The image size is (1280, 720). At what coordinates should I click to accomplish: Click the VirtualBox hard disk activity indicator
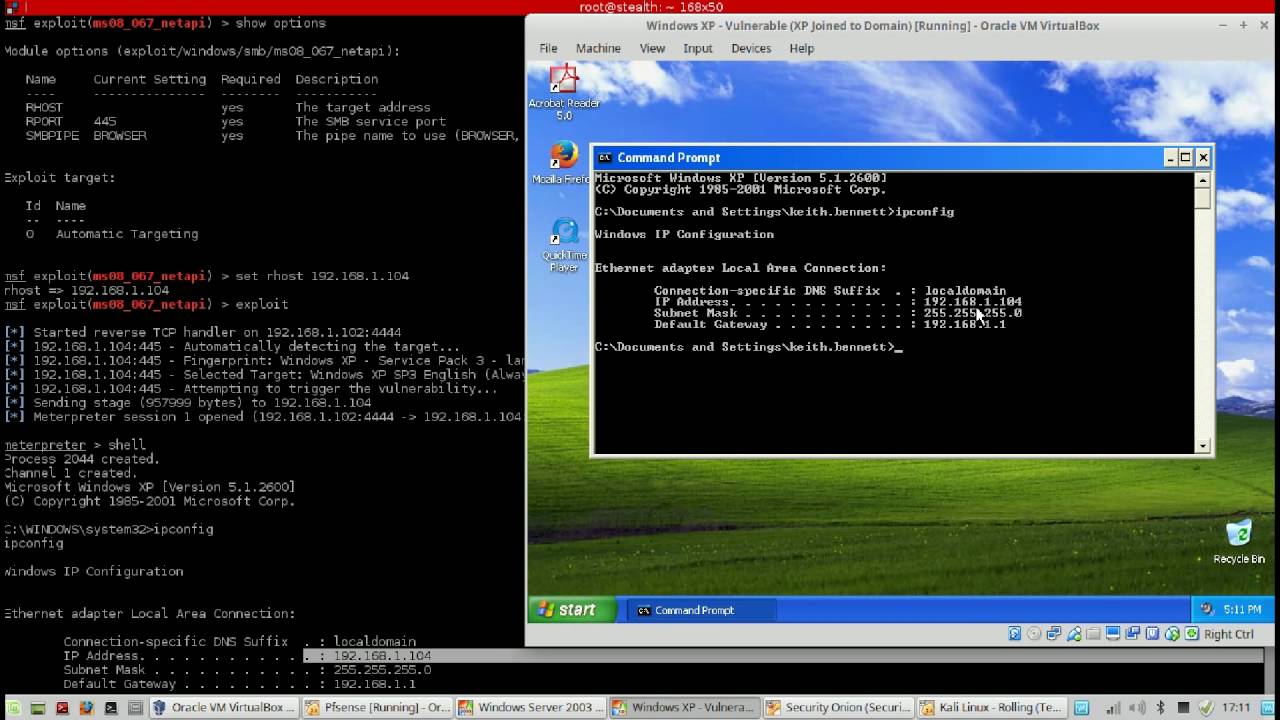(x=1015, y=633)
